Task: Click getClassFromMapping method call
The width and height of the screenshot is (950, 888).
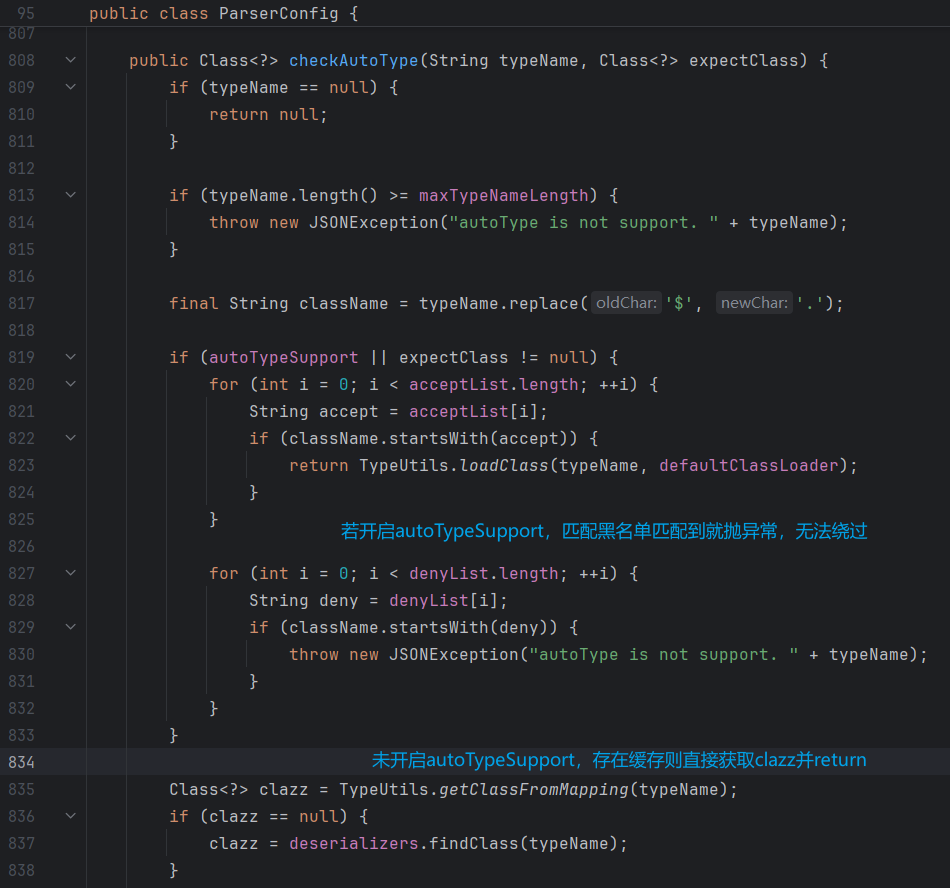Action: tap(534, 789)
